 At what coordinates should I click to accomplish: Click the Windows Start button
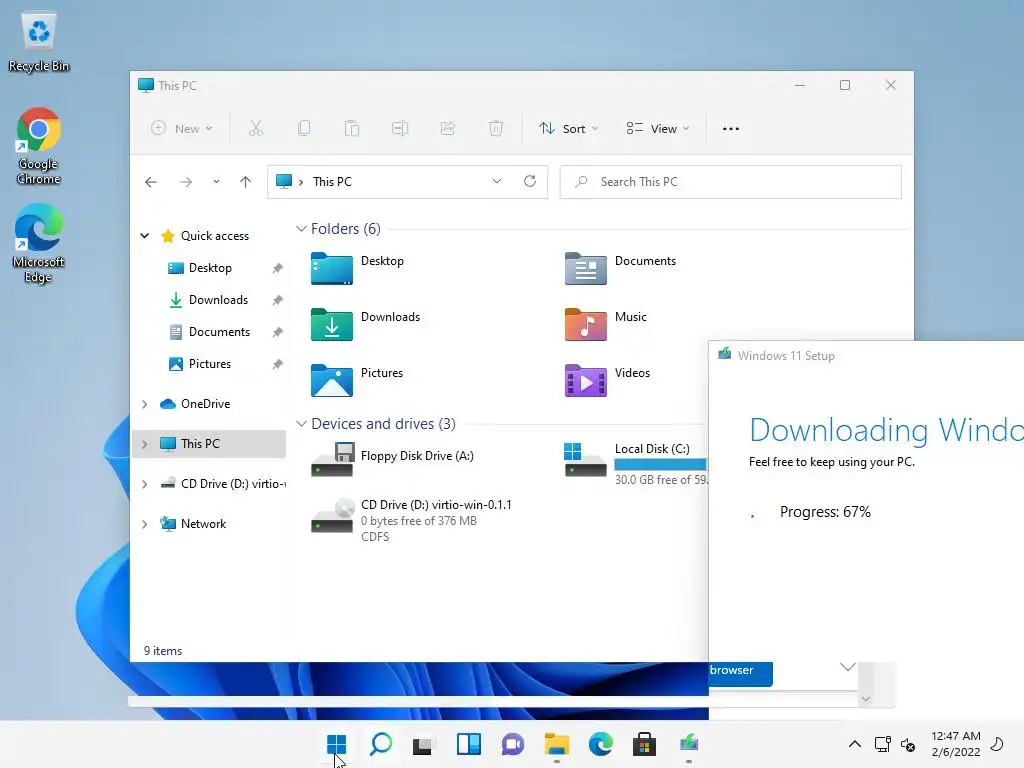(x=336, y=744)
